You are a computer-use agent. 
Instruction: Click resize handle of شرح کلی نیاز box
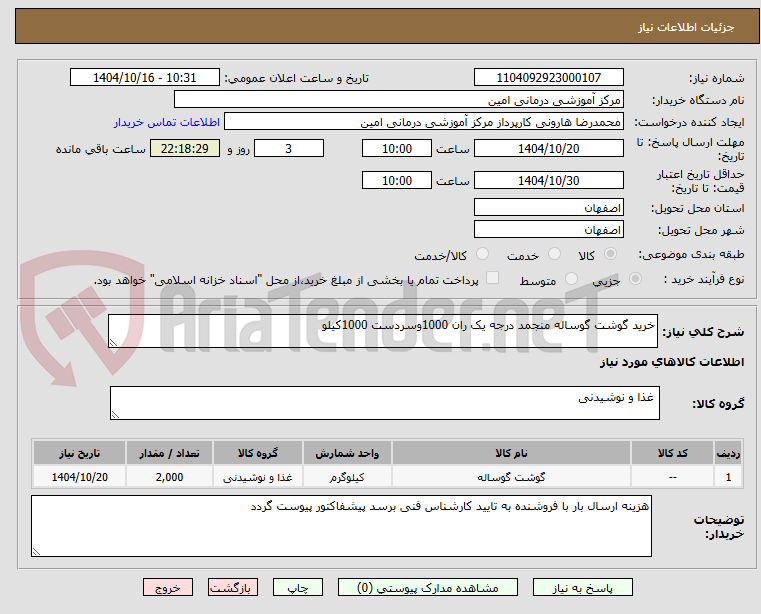click(113, 343)
